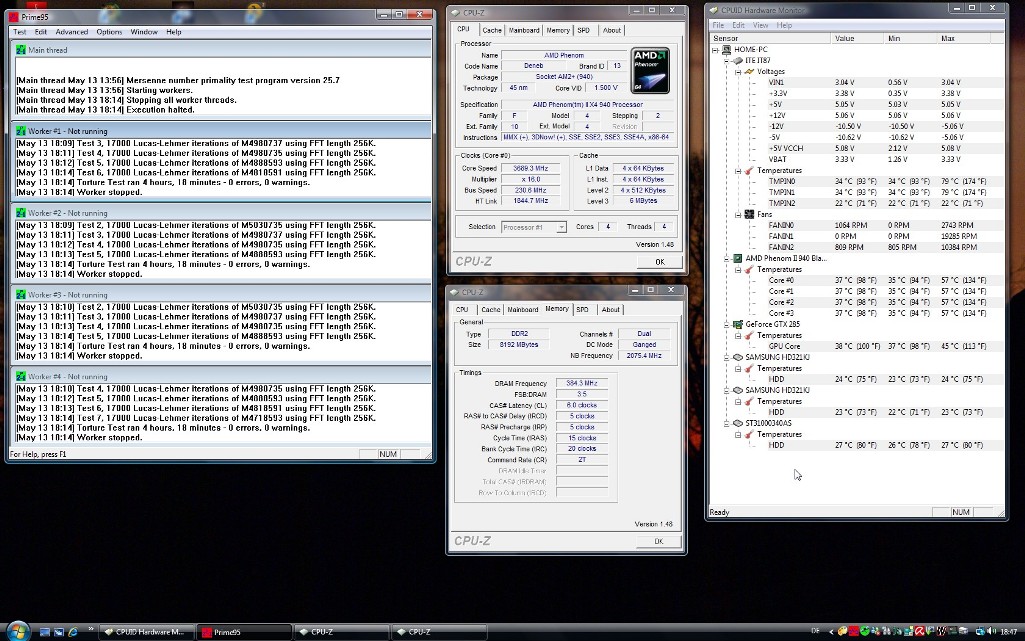
Task: Select About tab in upper CPU-Z window
Action: point(611,31)
